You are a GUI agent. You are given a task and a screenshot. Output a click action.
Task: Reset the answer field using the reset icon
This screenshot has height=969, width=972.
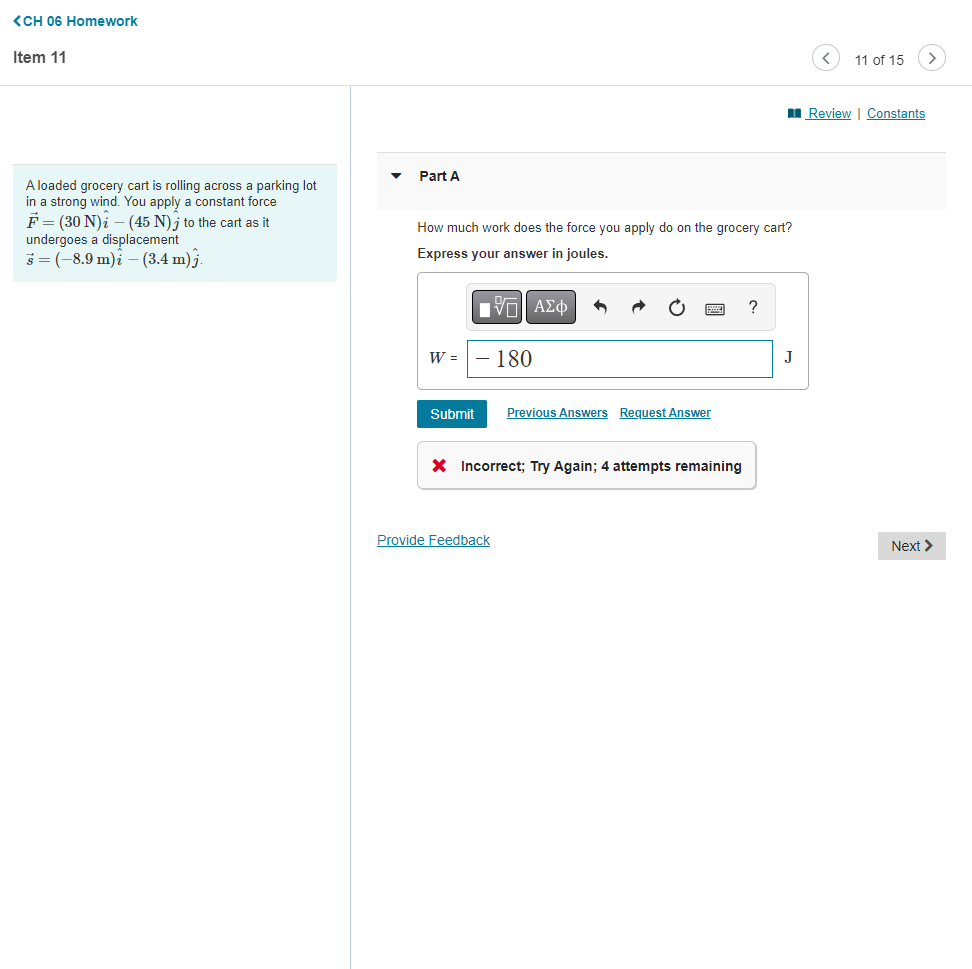click(x=676, y=307)
